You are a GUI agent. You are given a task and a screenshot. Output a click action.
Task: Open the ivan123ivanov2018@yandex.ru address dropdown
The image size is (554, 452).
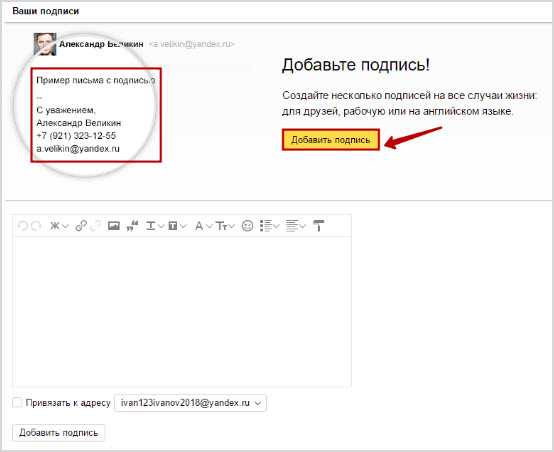190,403
